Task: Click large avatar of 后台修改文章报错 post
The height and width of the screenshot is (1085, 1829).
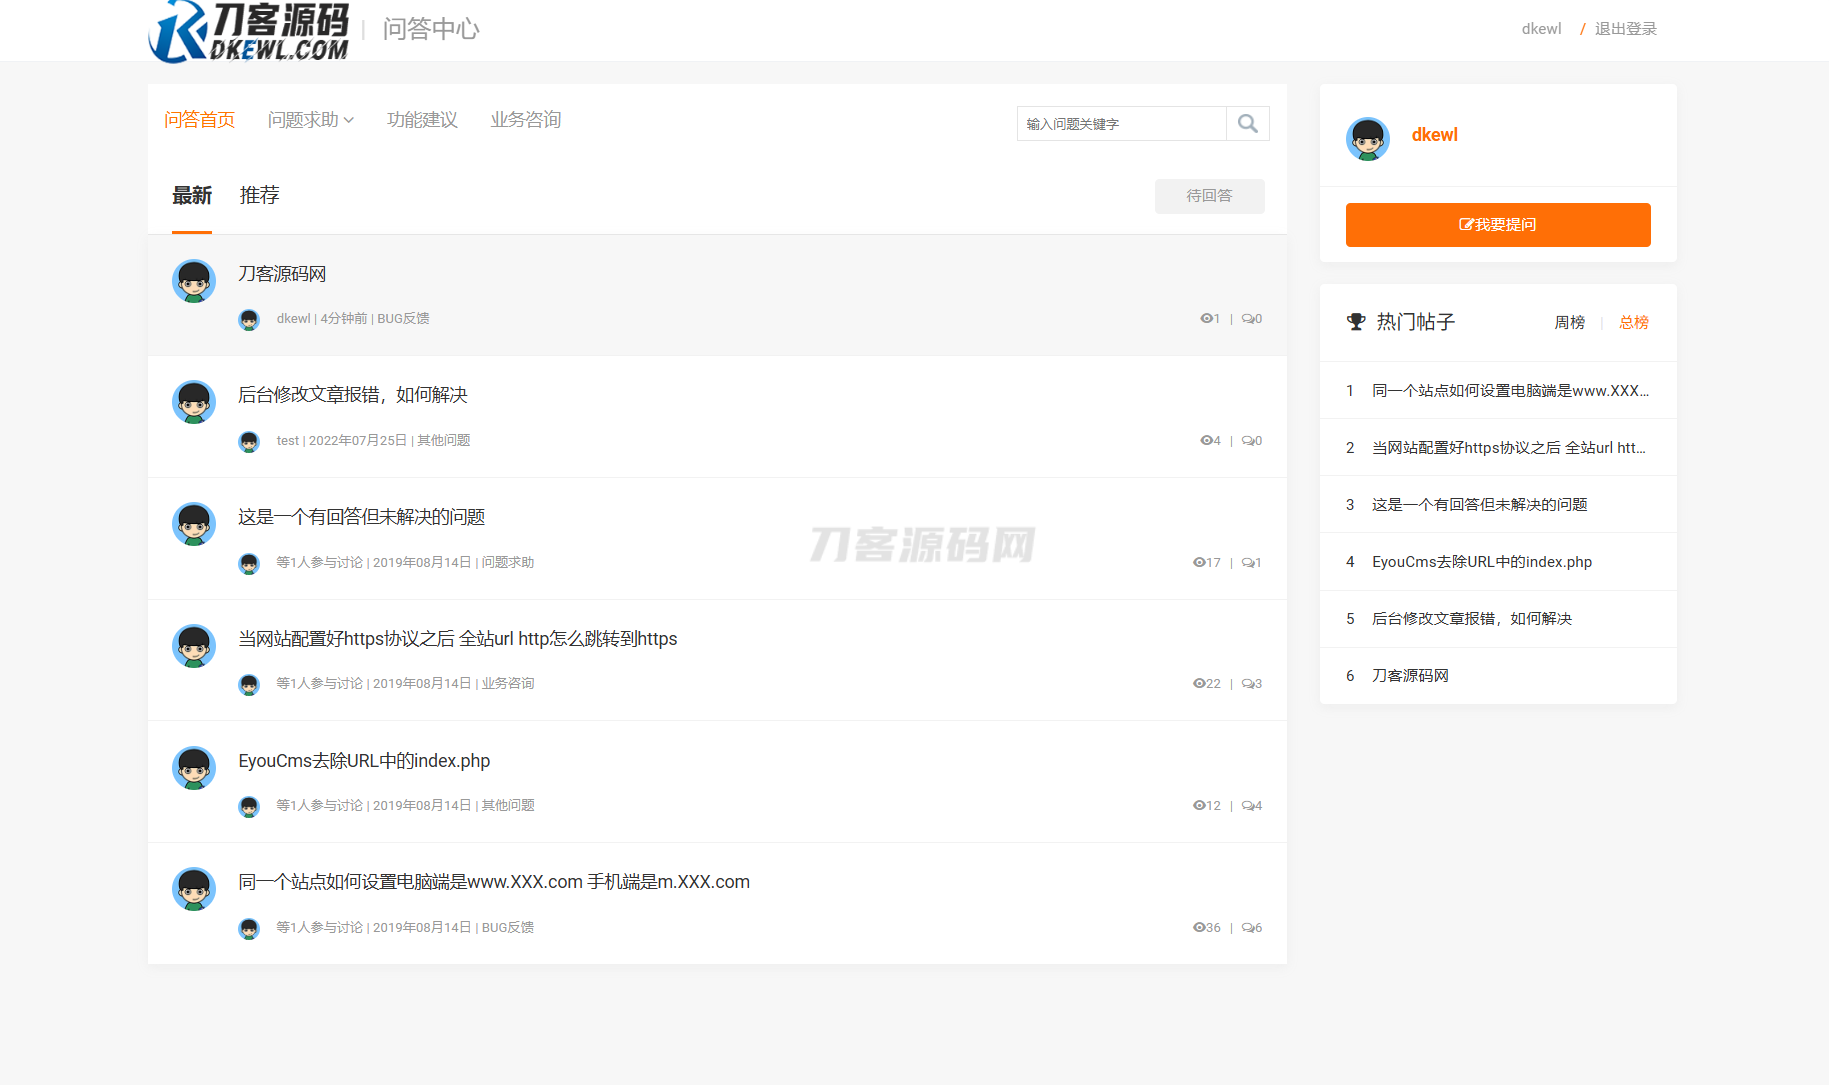Action: click(x=194, y=402)
